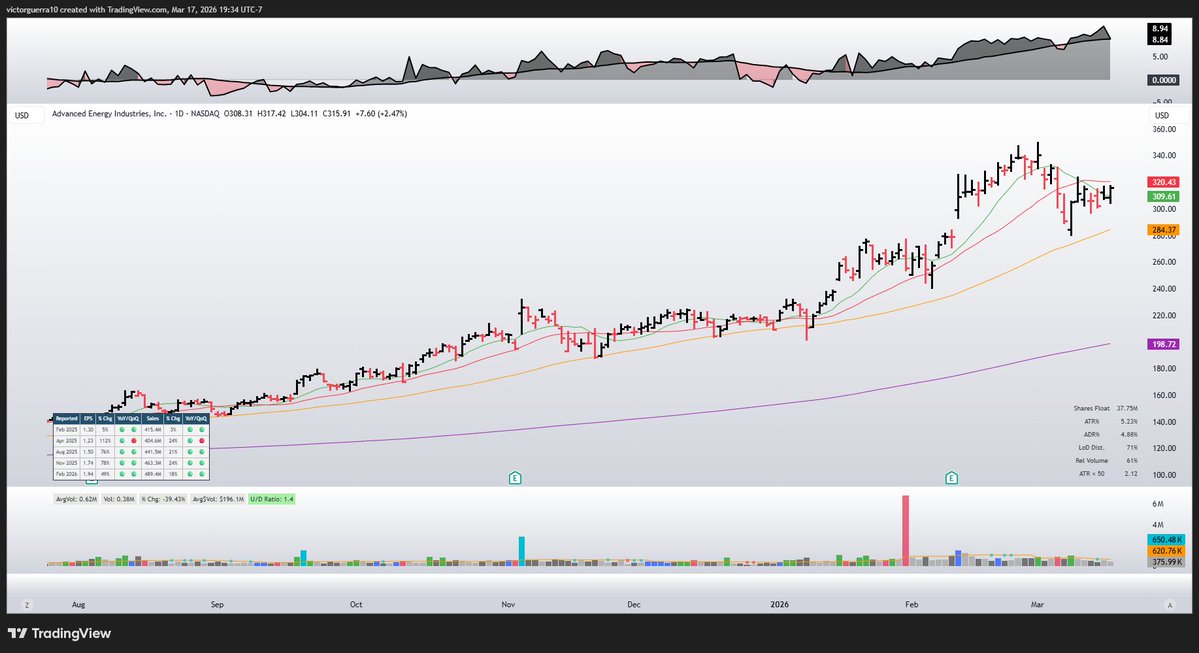
Task: Click the Aug label on the time axis
Action: 78,604
